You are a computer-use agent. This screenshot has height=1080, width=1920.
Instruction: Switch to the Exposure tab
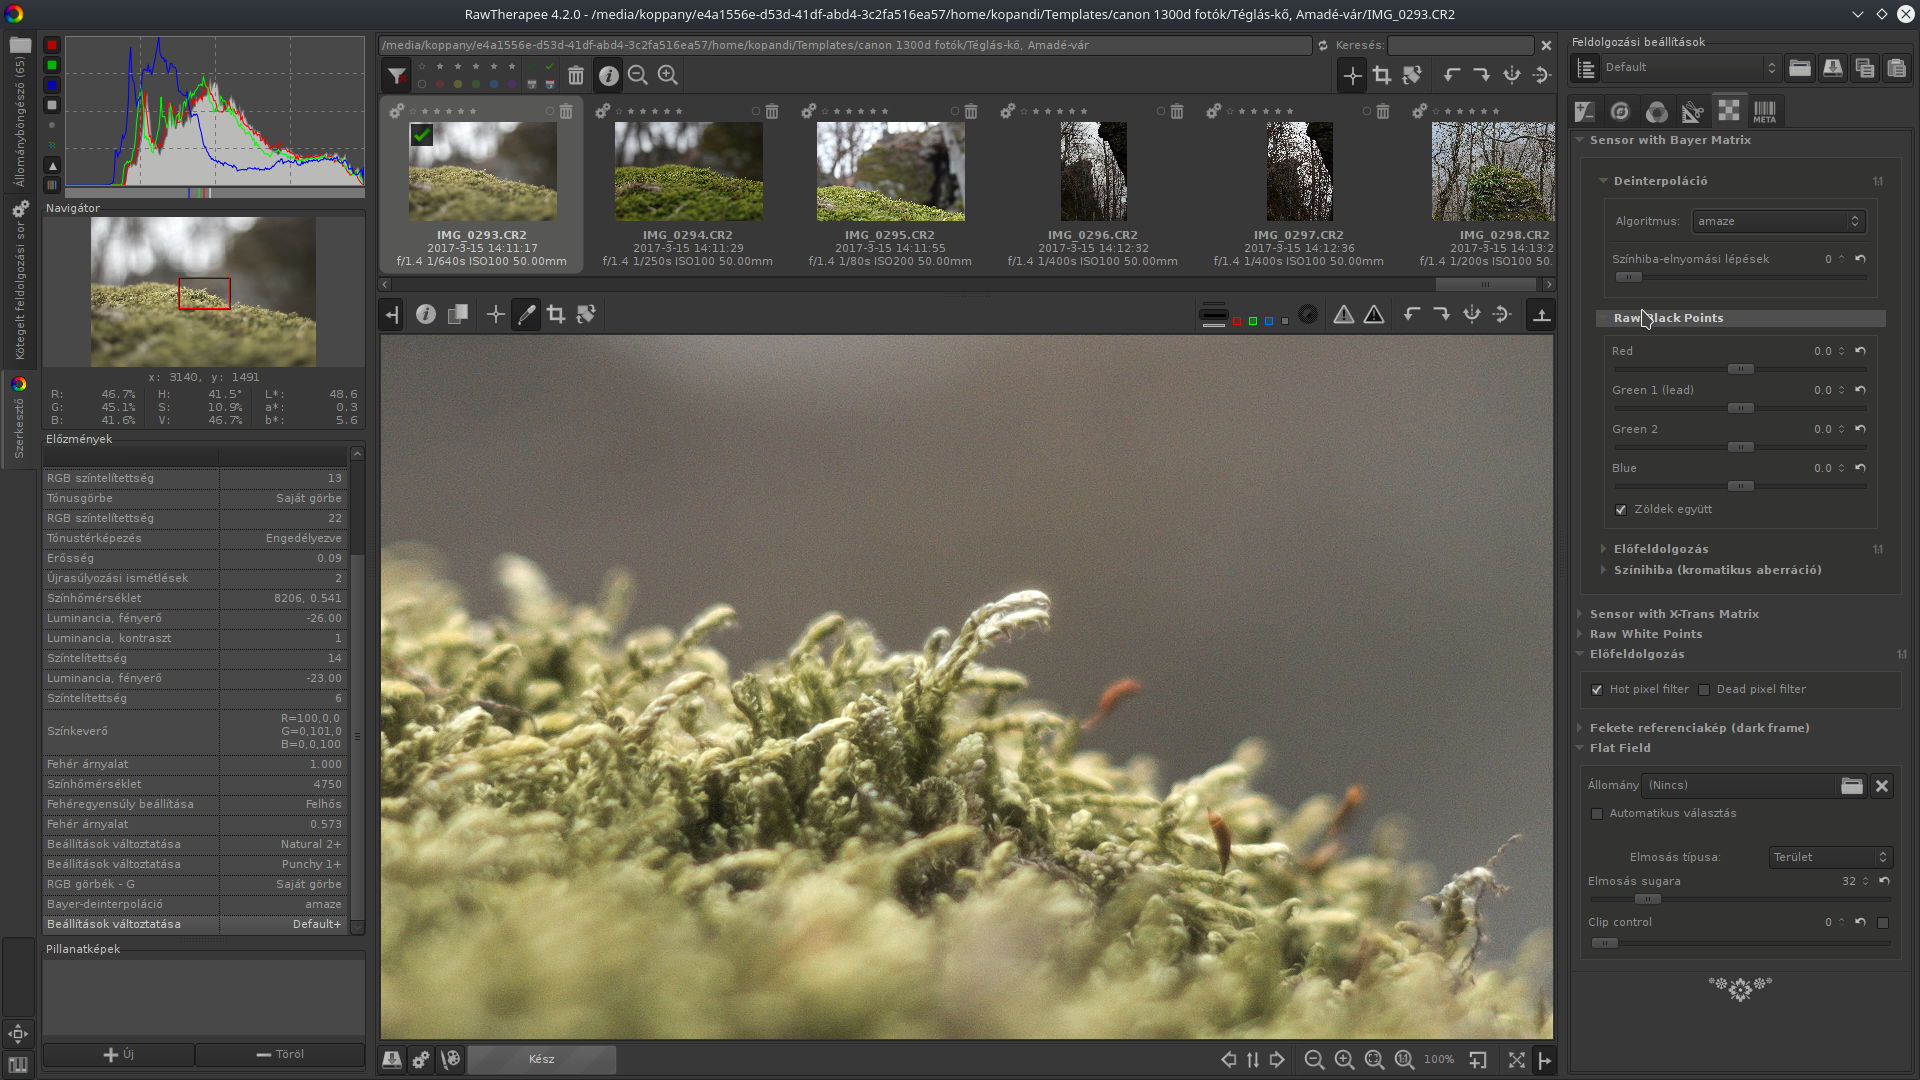point(1584,111)
